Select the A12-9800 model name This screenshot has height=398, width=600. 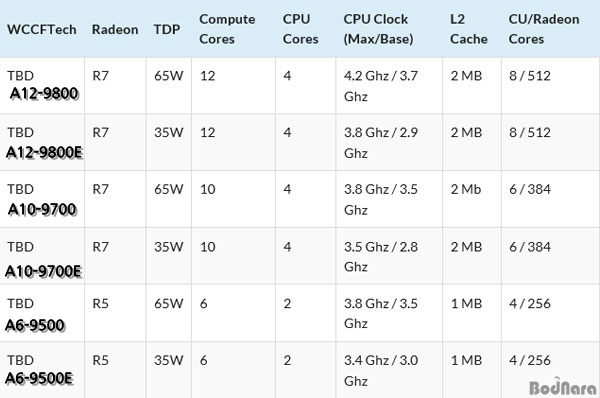tap(44, 93)
